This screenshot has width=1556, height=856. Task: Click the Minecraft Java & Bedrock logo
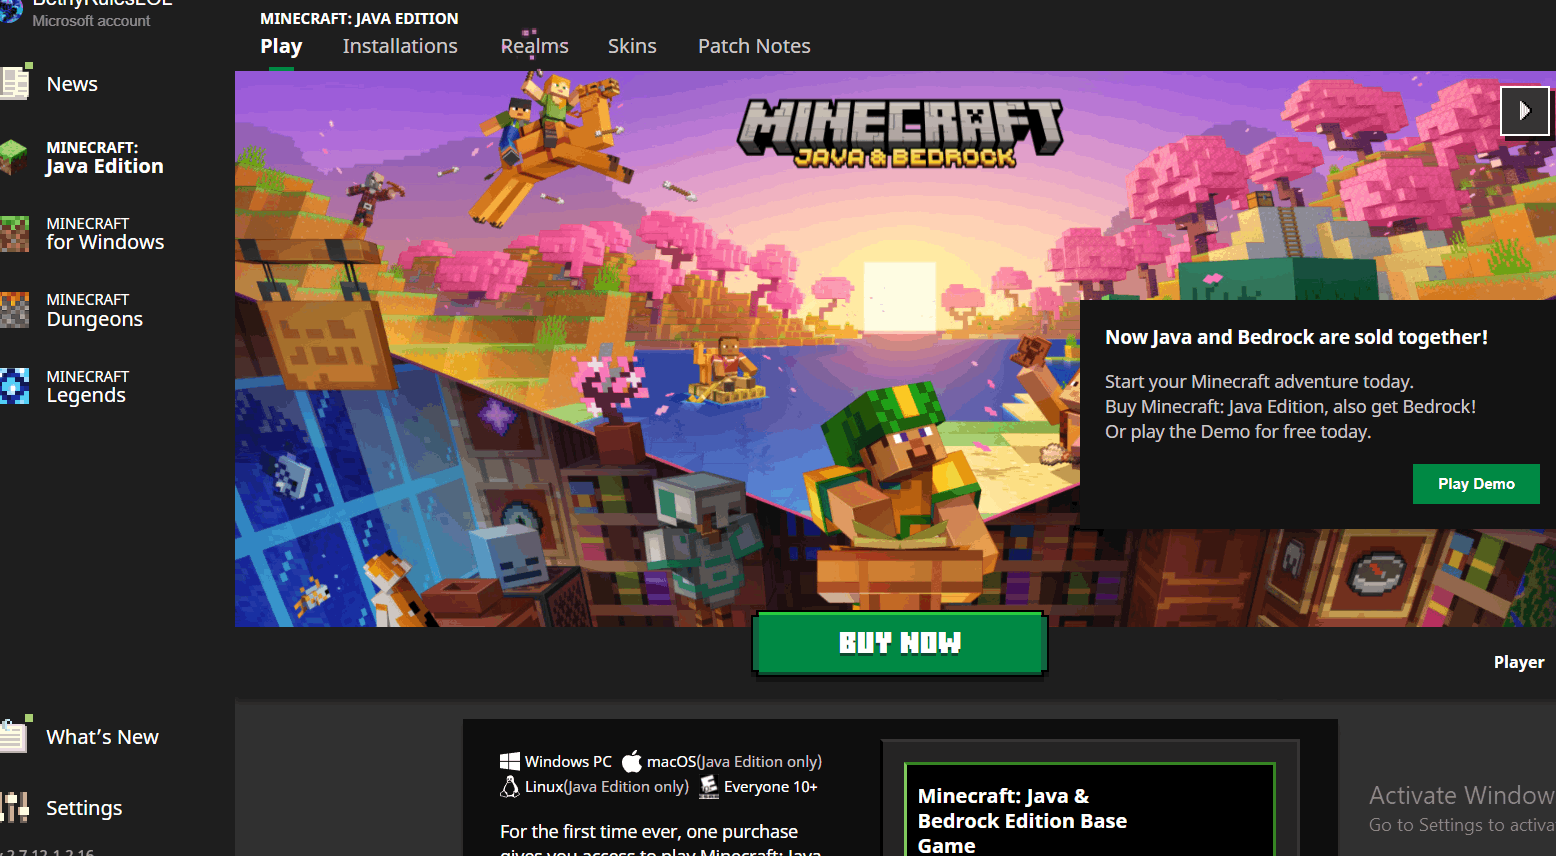901,133
